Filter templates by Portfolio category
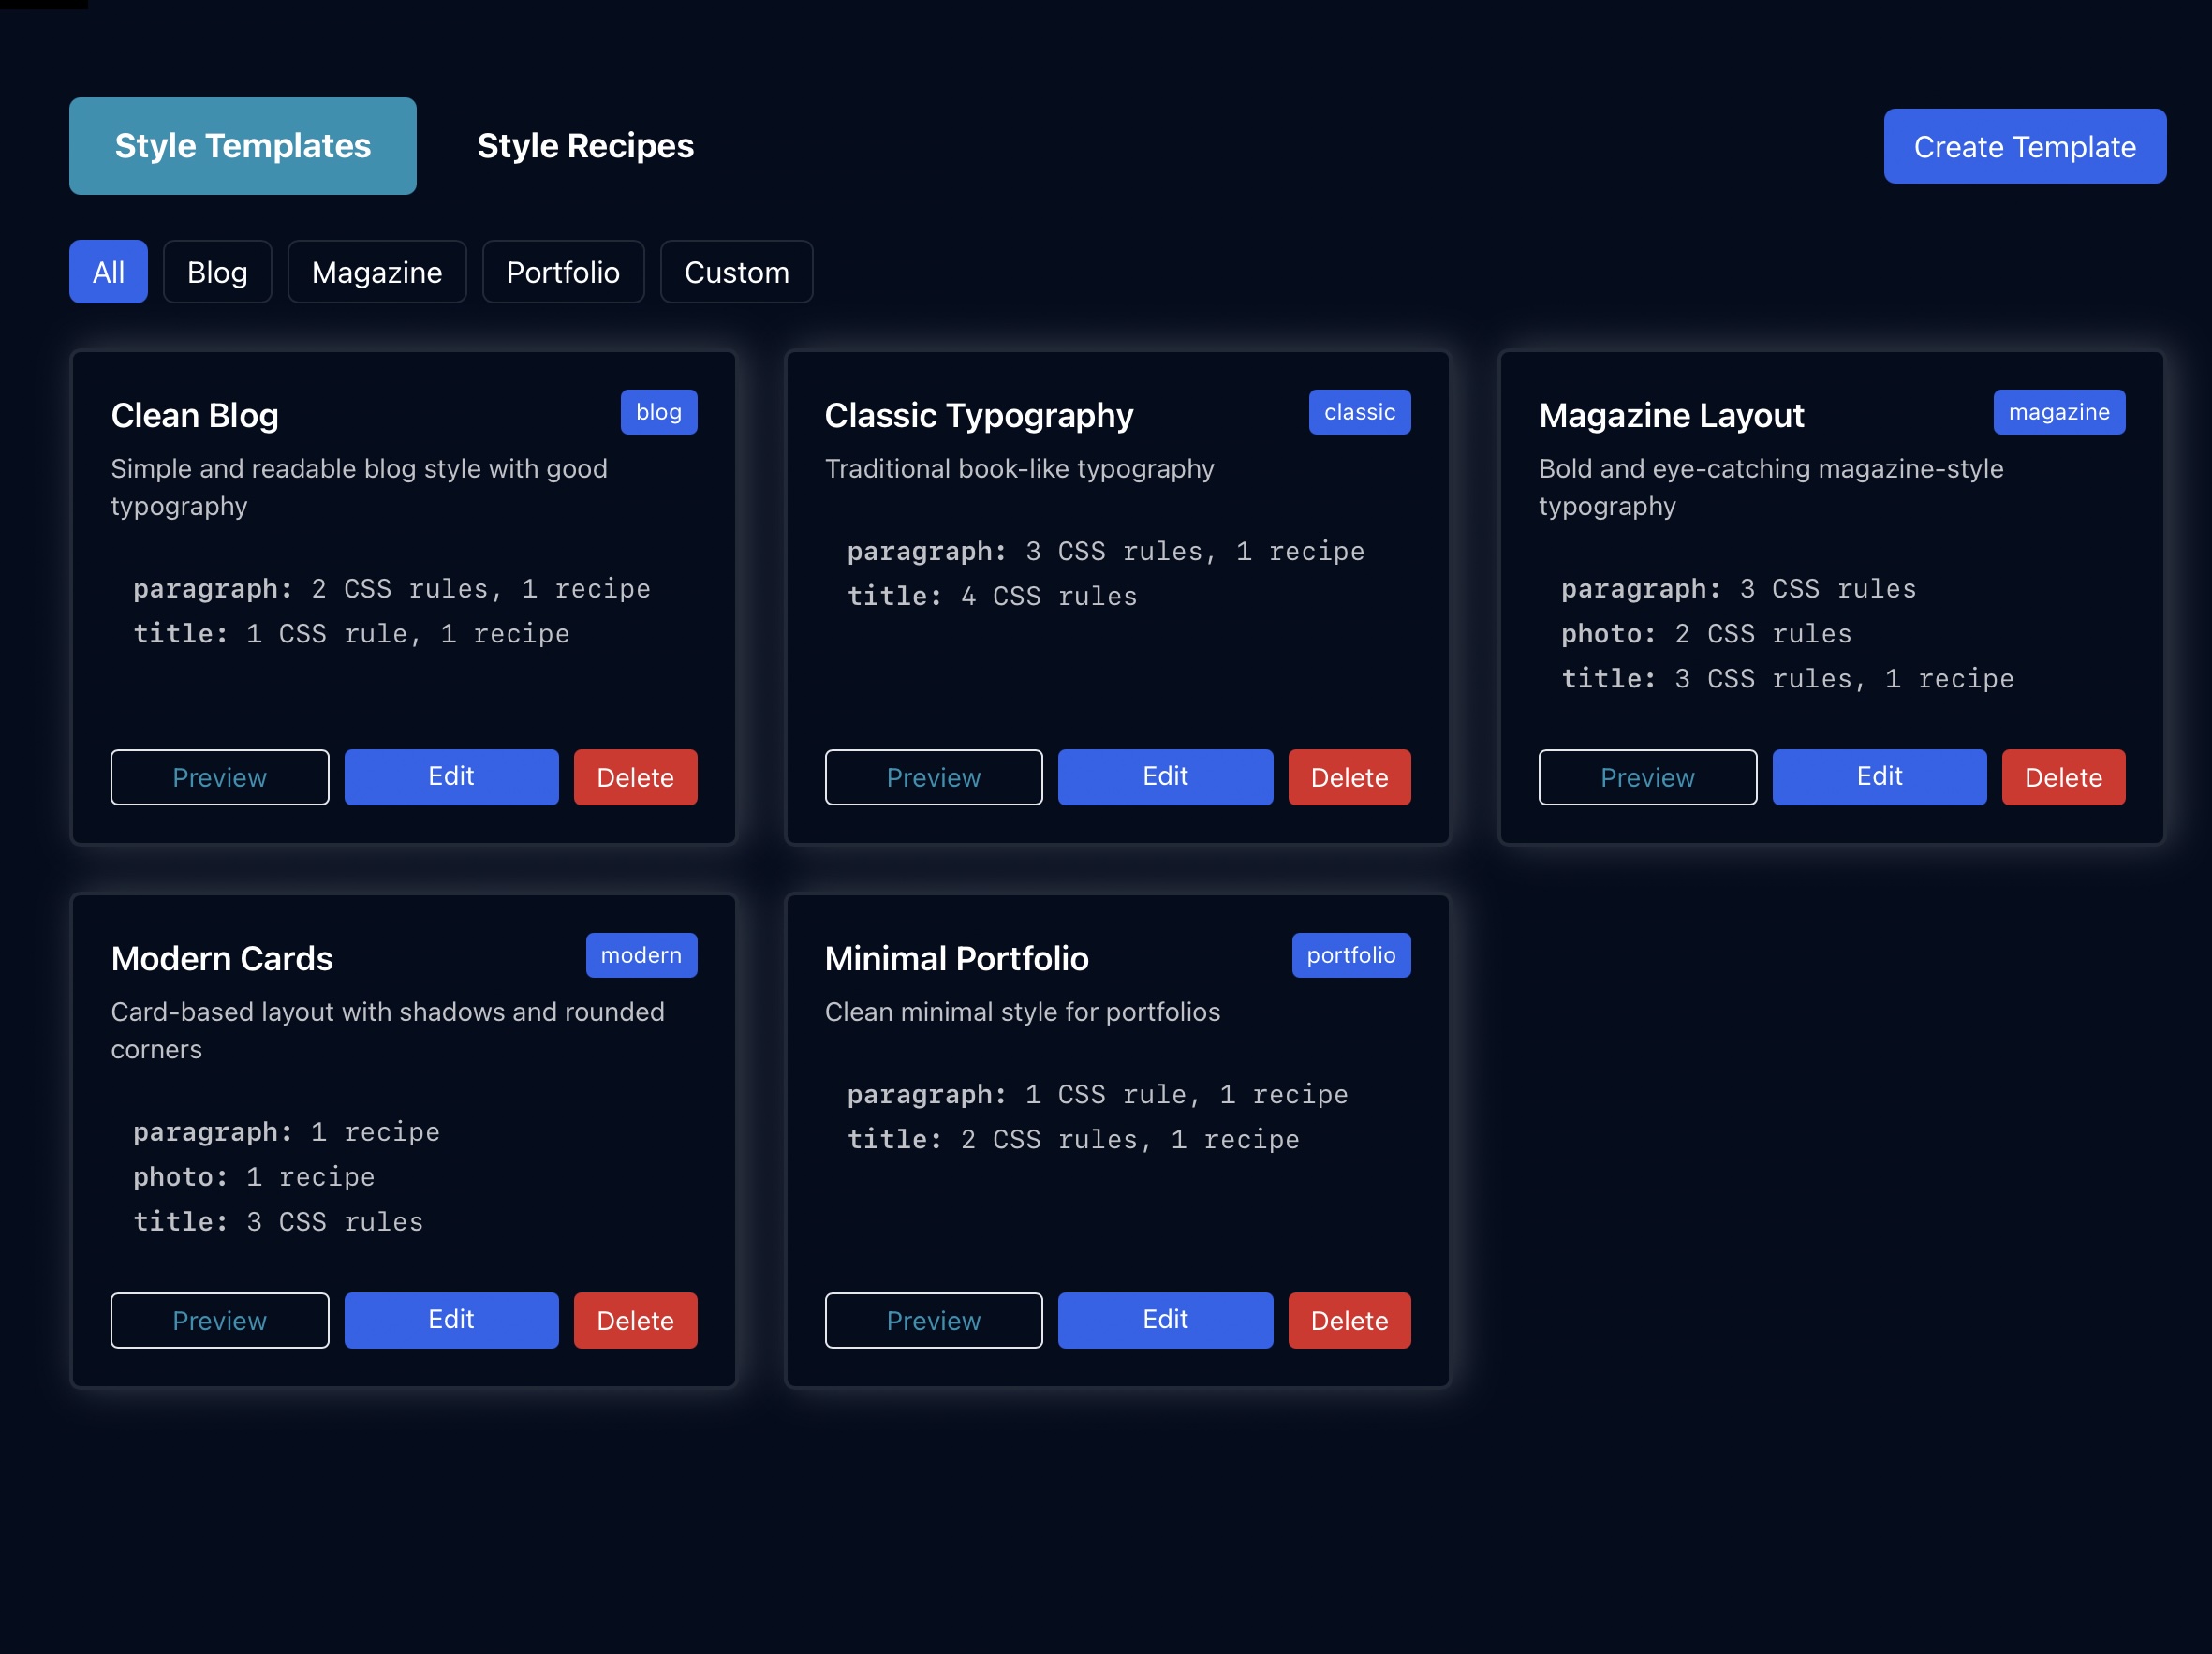The height and width of the screenshot is (1654, 2212). tap(562, 272)
